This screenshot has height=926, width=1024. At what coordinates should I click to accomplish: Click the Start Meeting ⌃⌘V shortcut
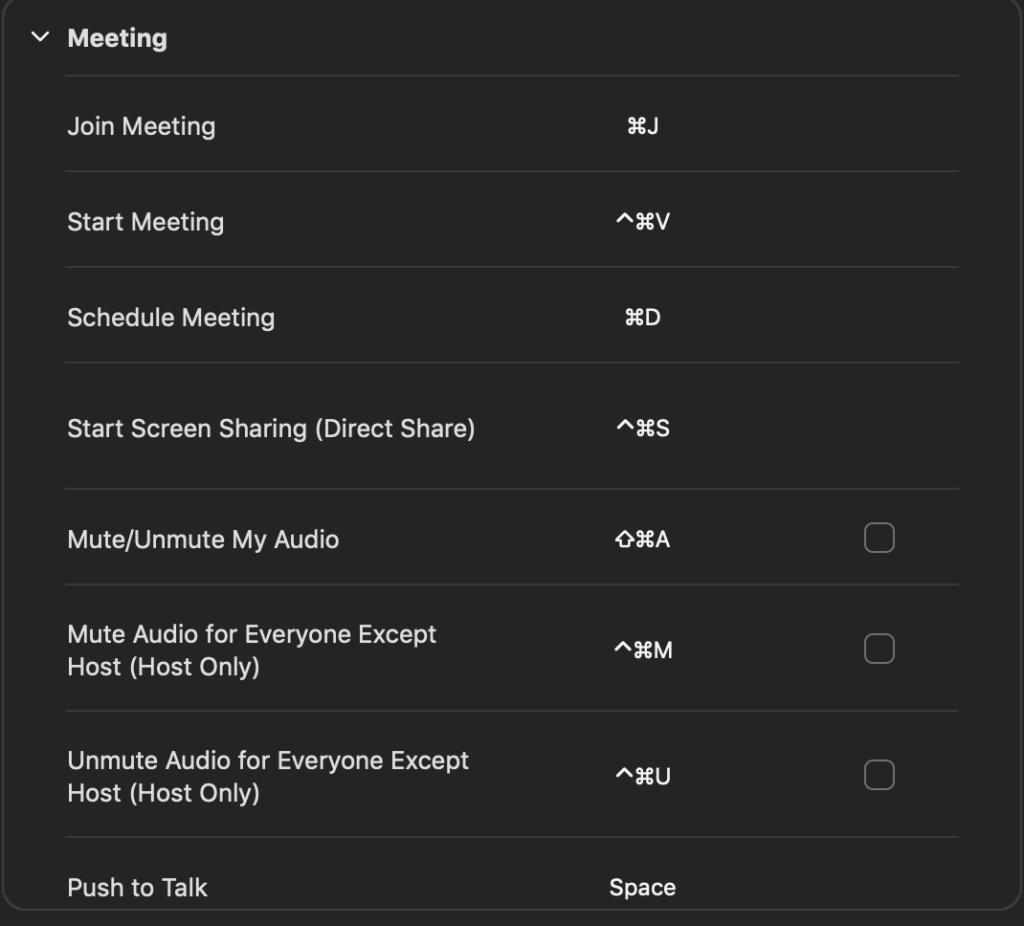pos(642,222)
